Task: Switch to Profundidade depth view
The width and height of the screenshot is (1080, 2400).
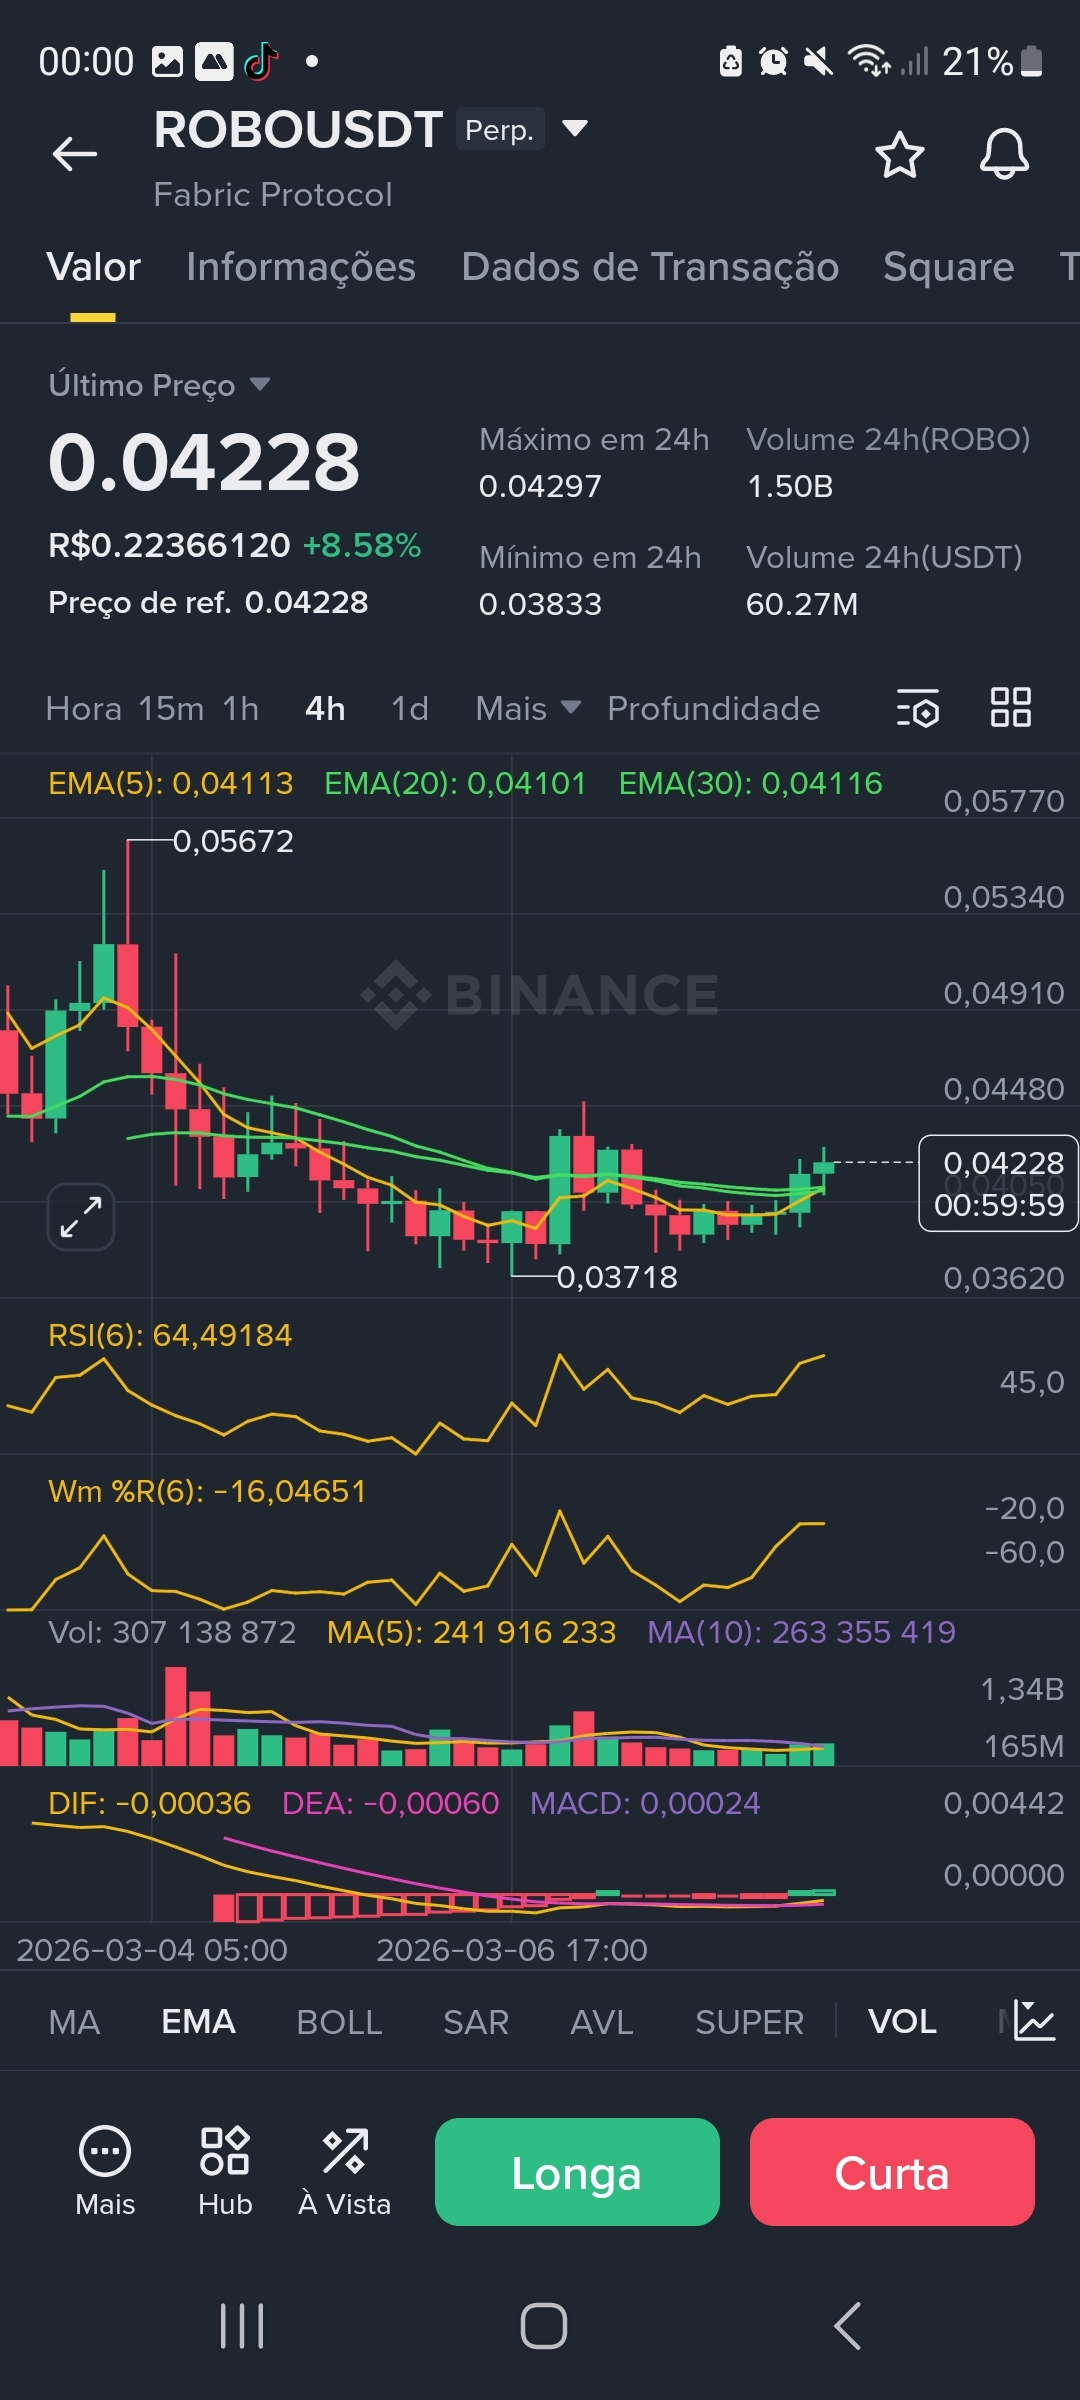Action: pos(714,708)
